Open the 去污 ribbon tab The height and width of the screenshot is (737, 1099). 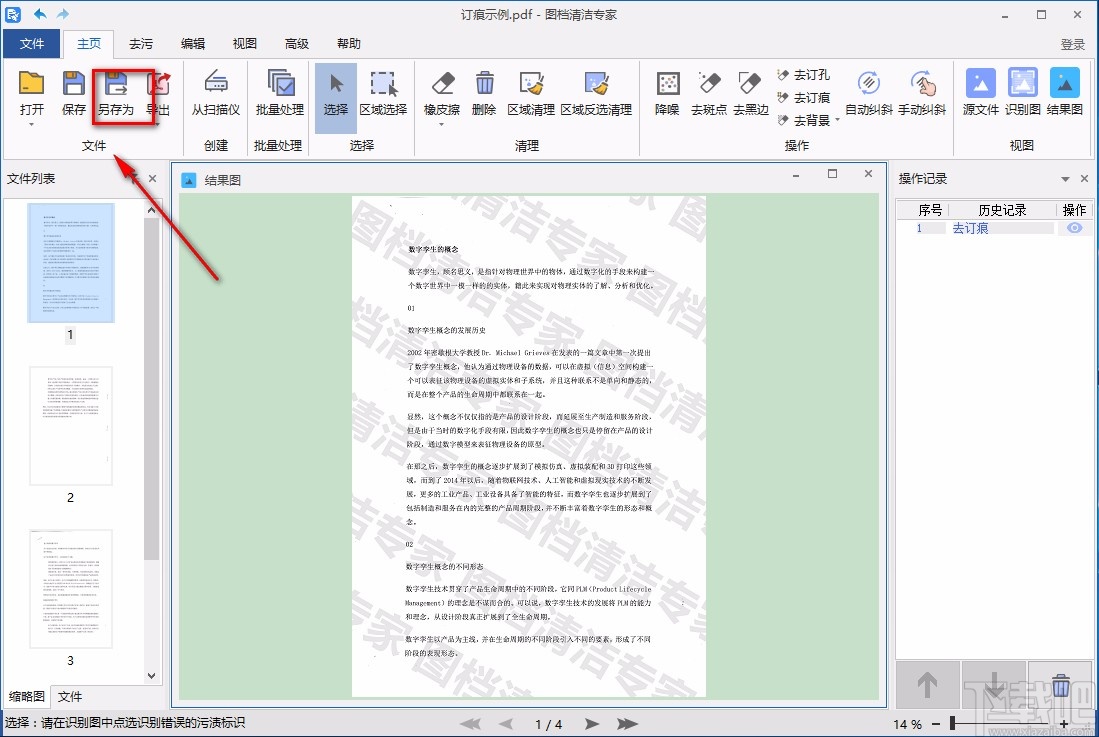tap(141, 44)
